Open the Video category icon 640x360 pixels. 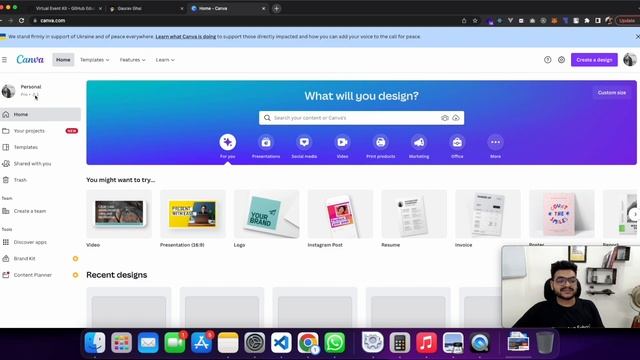(342, 142)
